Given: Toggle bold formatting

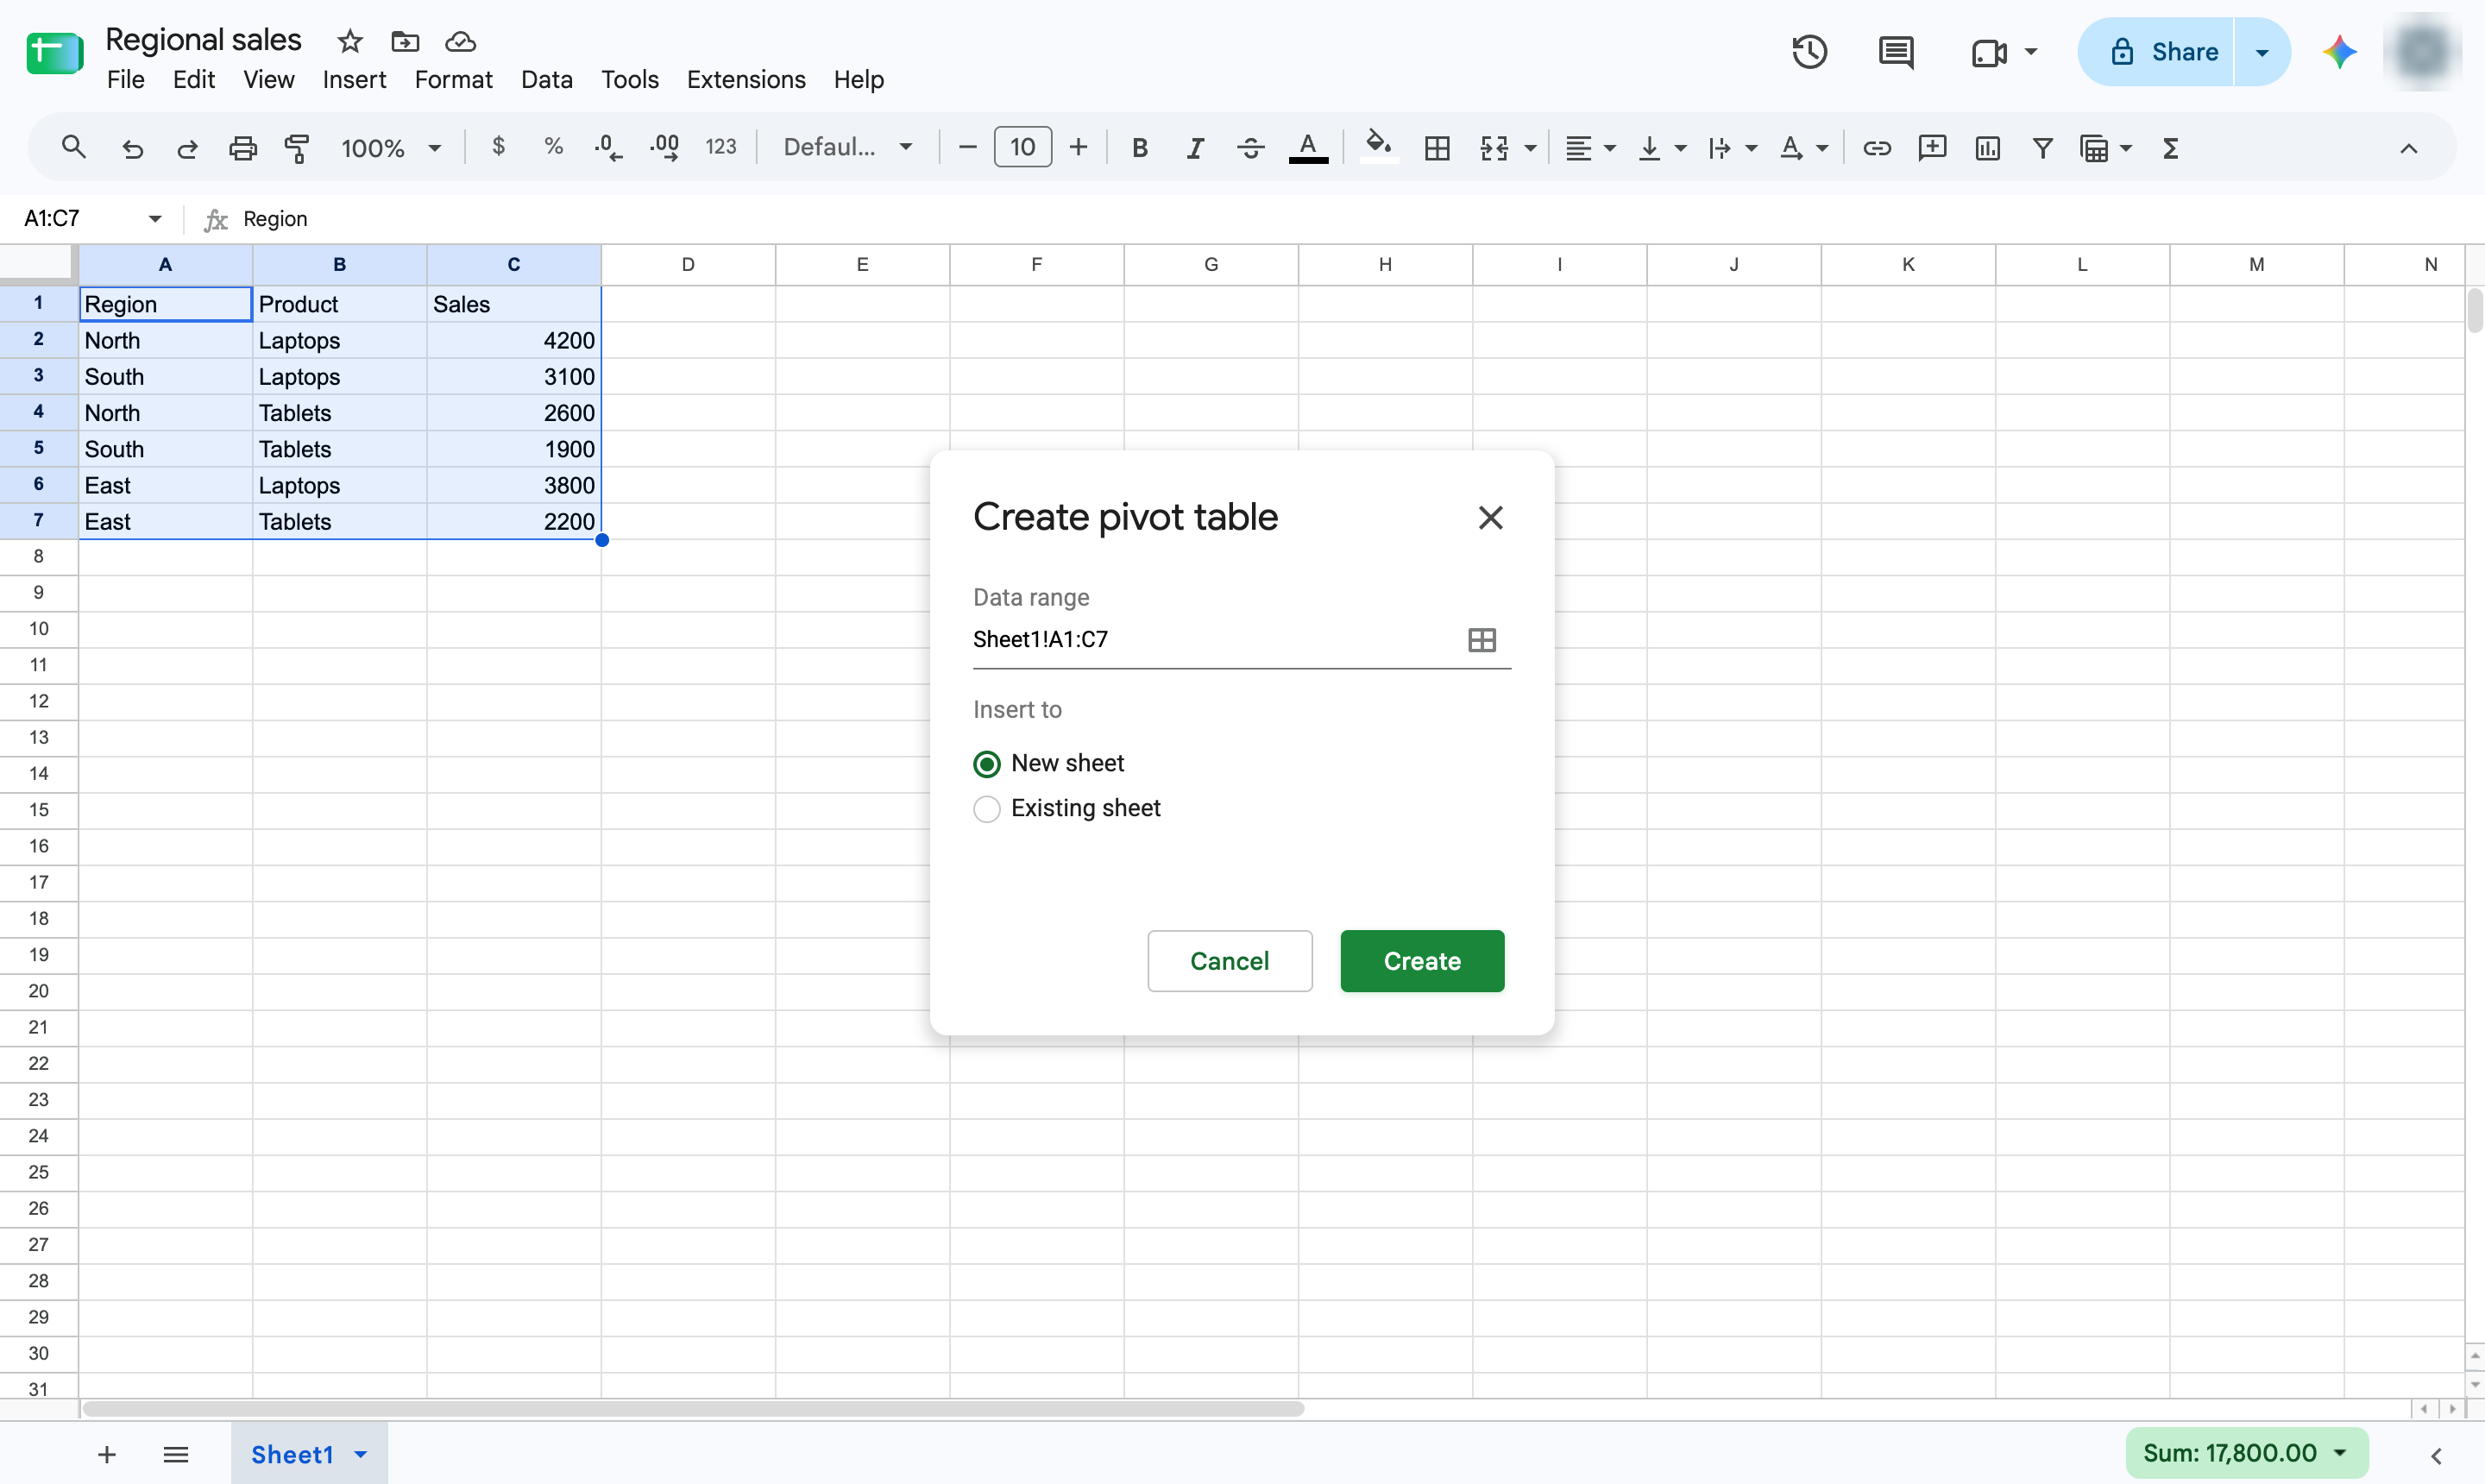Looking at the screenshot, I should (x=1139, y=148).
